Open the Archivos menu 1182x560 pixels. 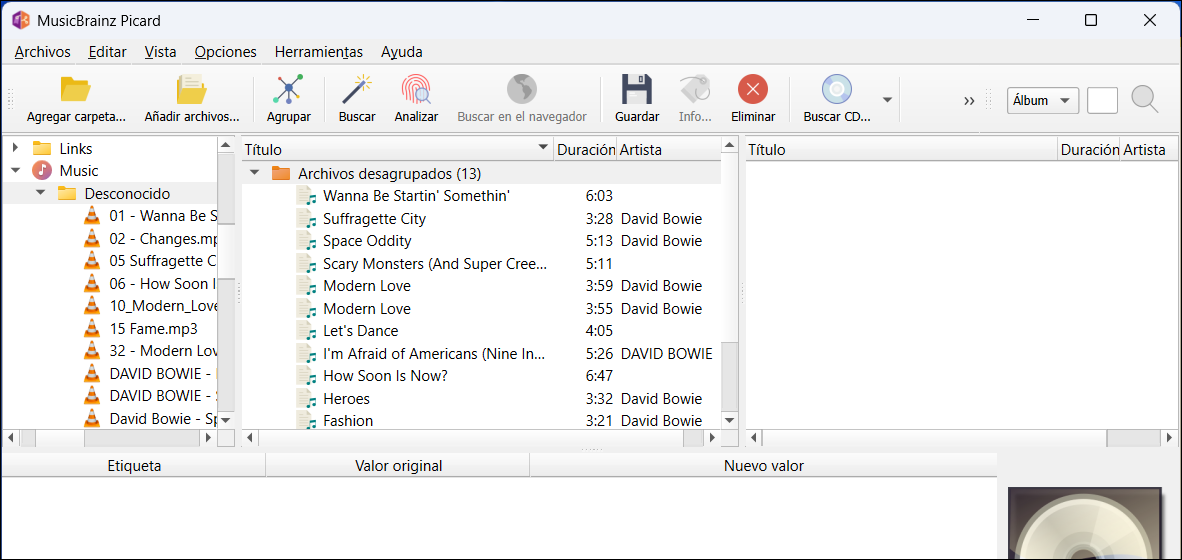tap(42, 52)
